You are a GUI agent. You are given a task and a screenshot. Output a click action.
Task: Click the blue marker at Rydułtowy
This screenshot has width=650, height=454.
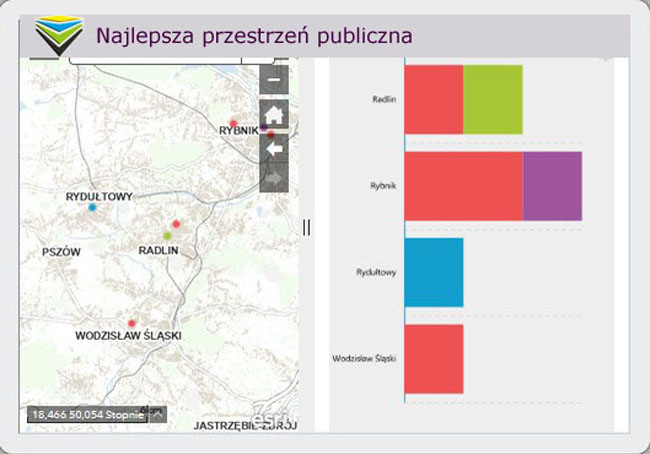click(x=92, y=209)
